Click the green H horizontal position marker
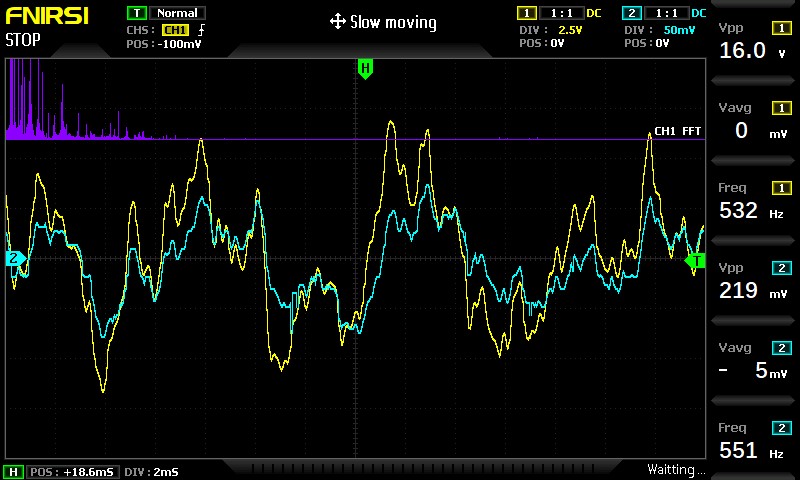This screenshot has height=480, width=800. [x=365, y=69]
